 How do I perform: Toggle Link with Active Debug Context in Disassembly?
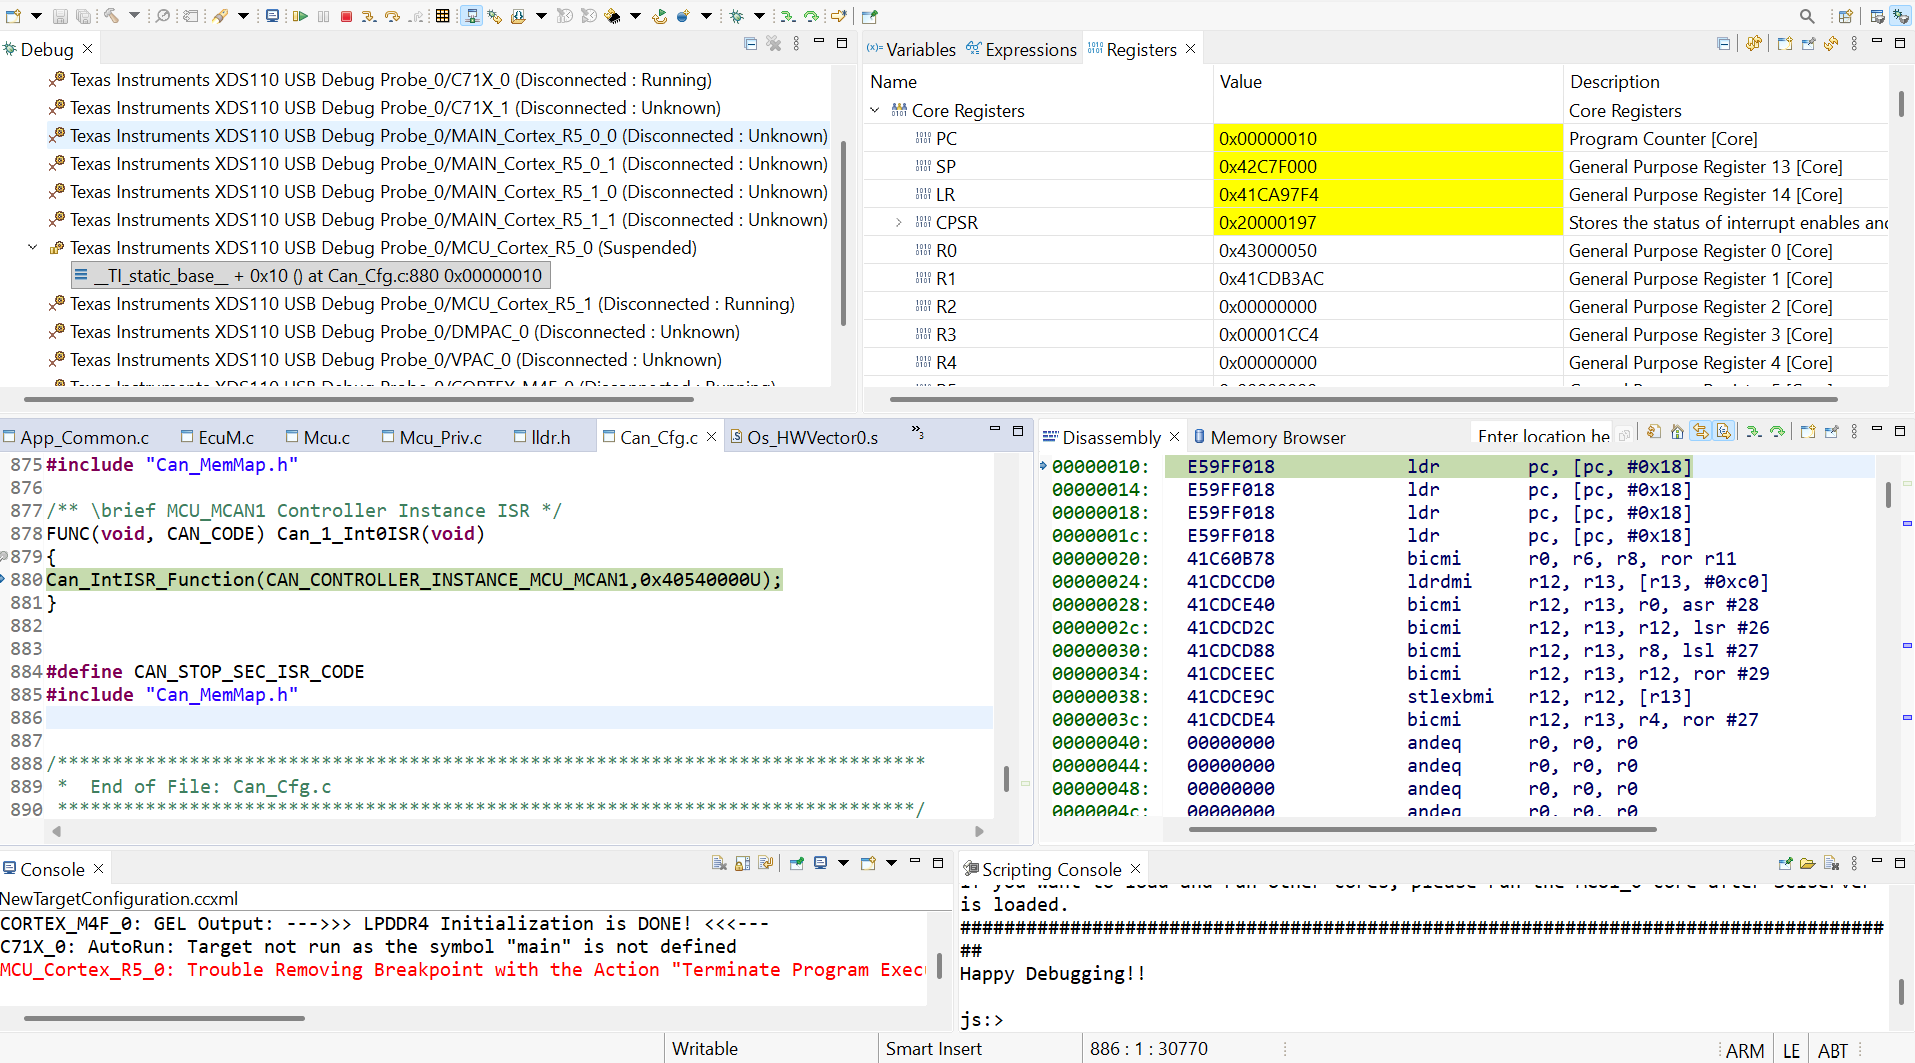click(x=1701, y=432)
